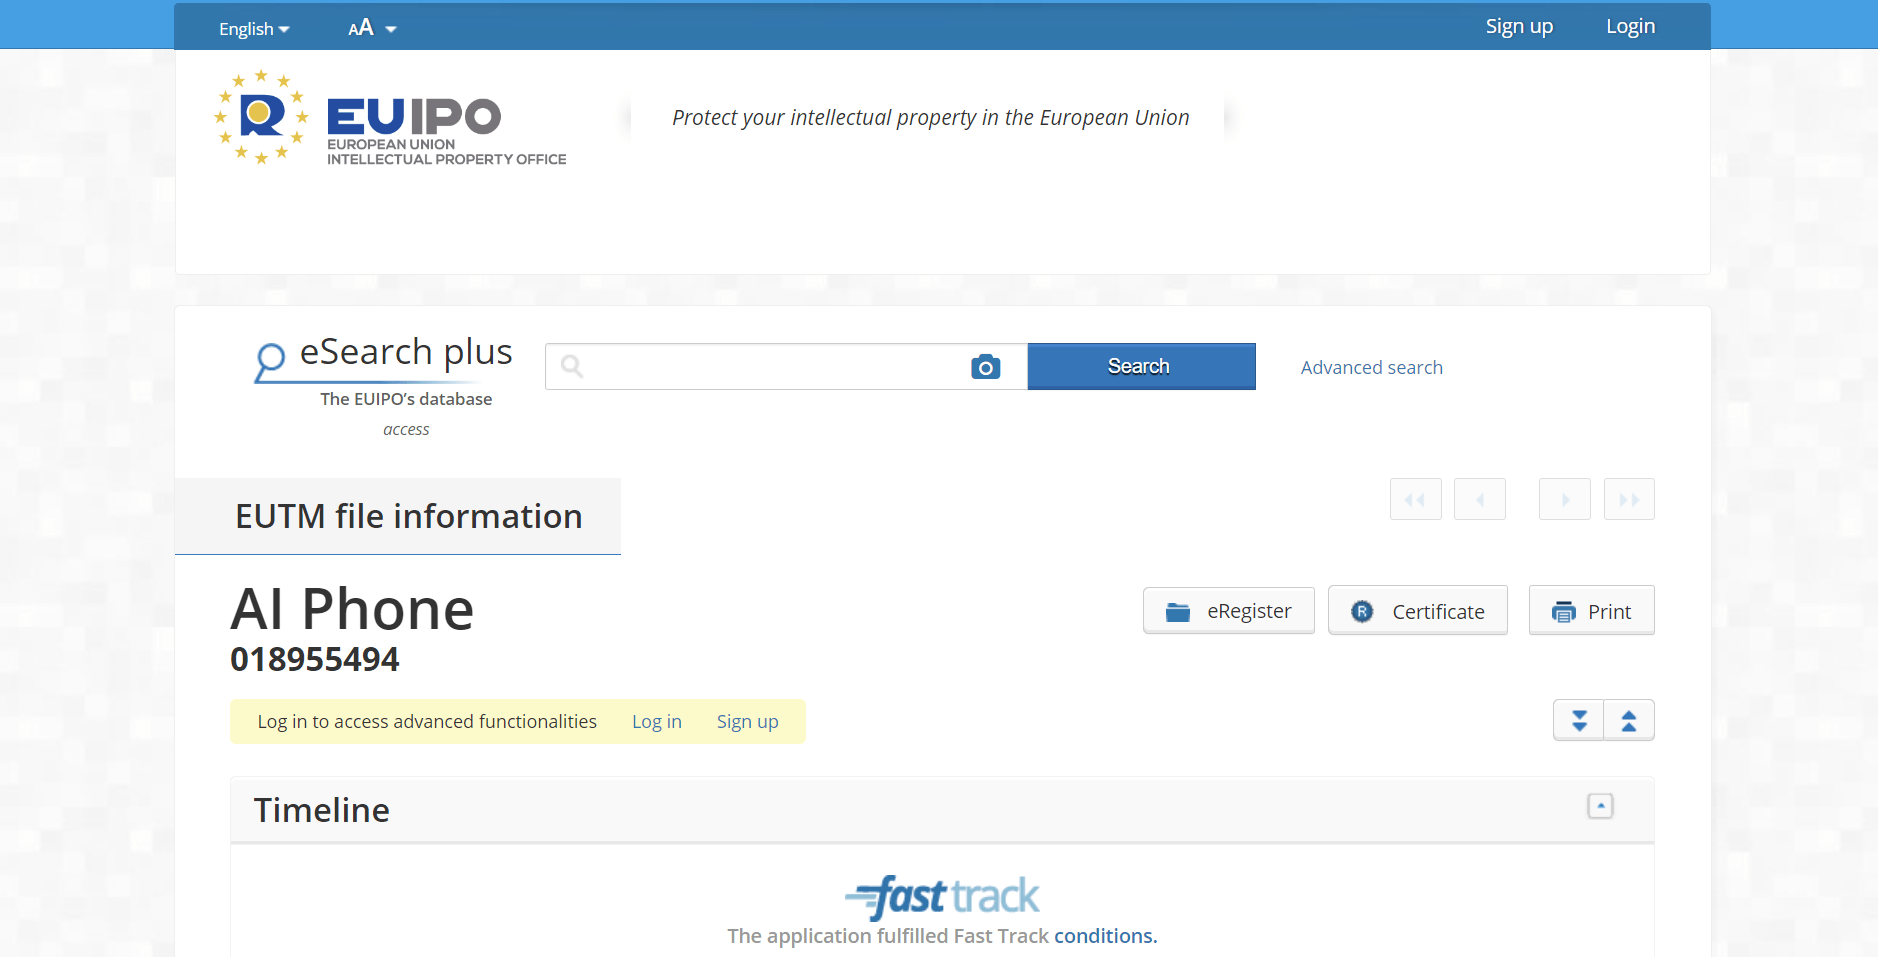The image size is (1878, 957).
Task: Click the Sign up link in header
Action: pyautogui.click(x=1519, y=27)
